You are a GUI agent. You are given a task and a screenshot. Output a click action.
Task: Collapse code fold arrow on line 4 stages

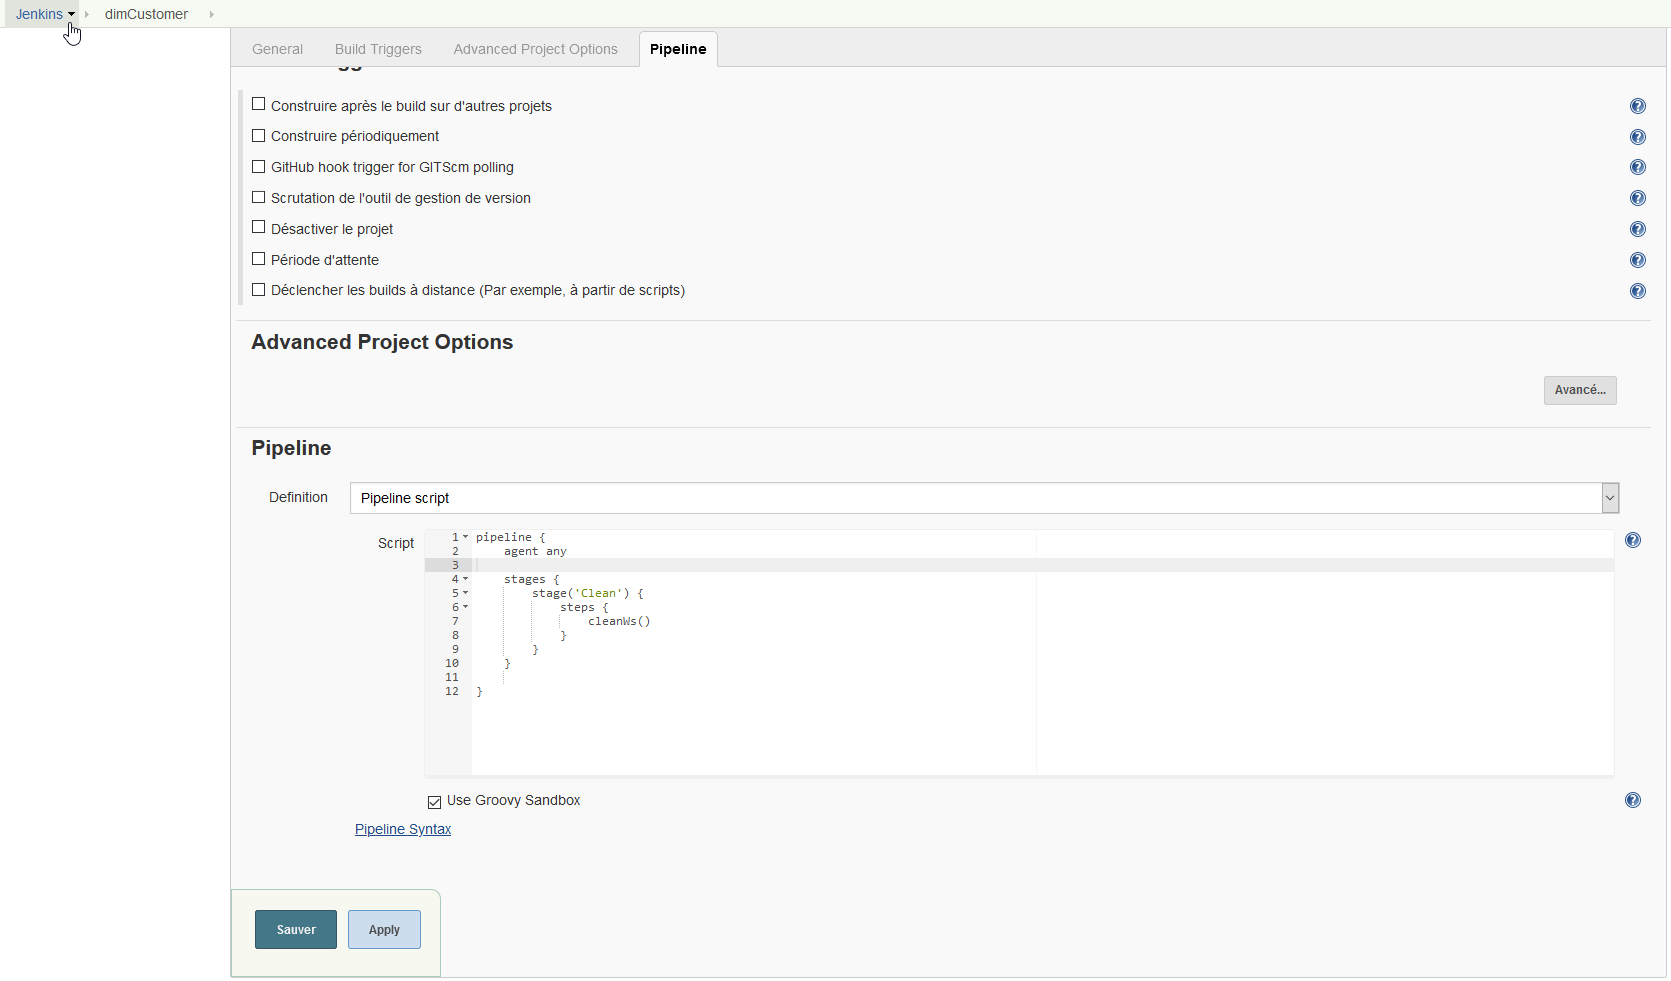pyautogui.click(x=465, y=579)
